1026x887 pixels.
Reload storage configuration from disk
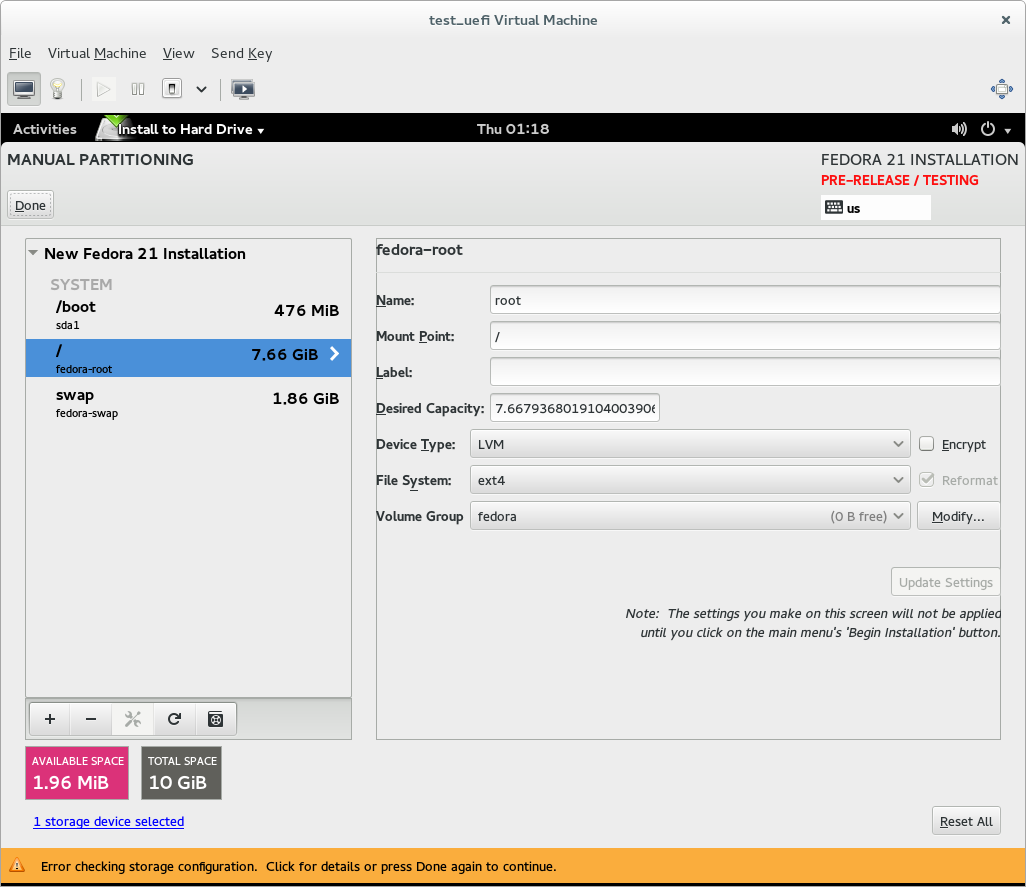(174, 720)
